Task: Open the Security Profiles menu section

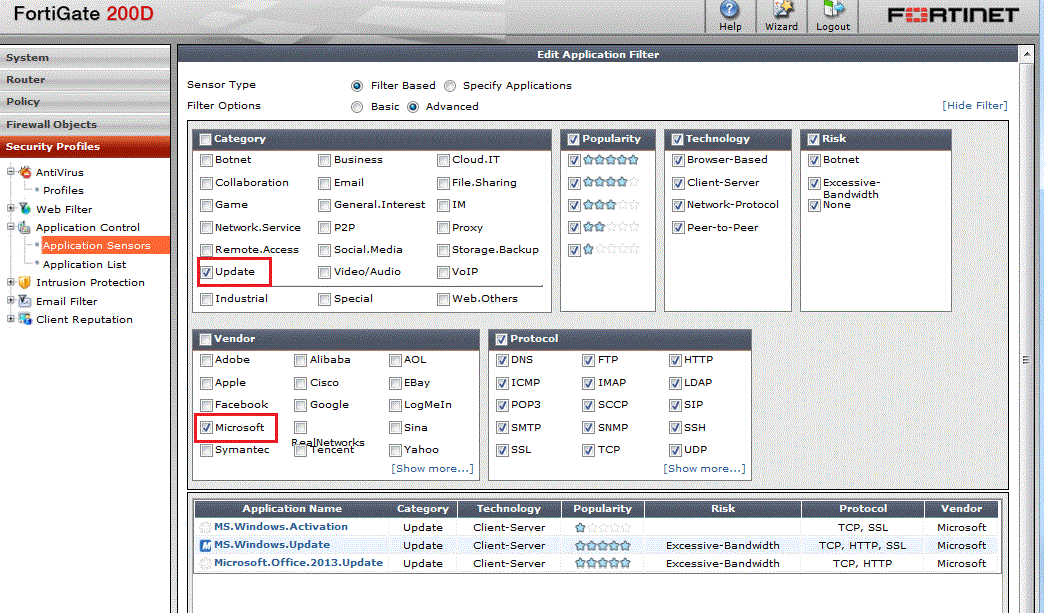Action: [x=85, y=146]
